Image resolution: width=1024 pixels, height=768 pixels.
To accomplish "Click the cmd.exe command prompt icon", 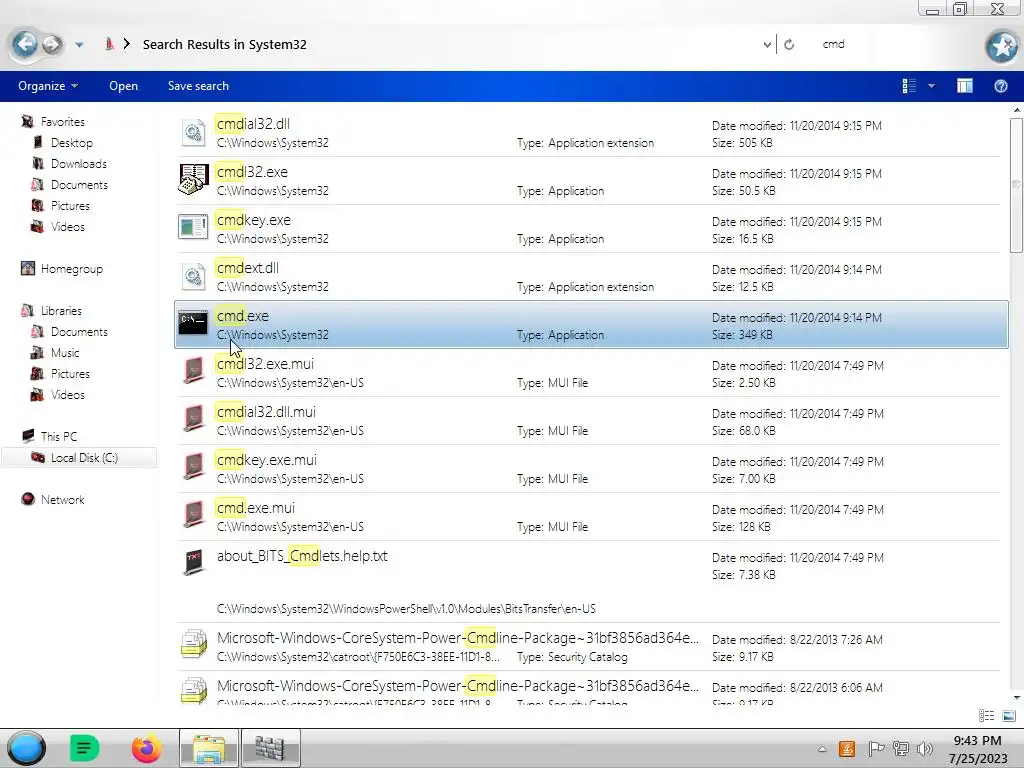I will (193, 323).
